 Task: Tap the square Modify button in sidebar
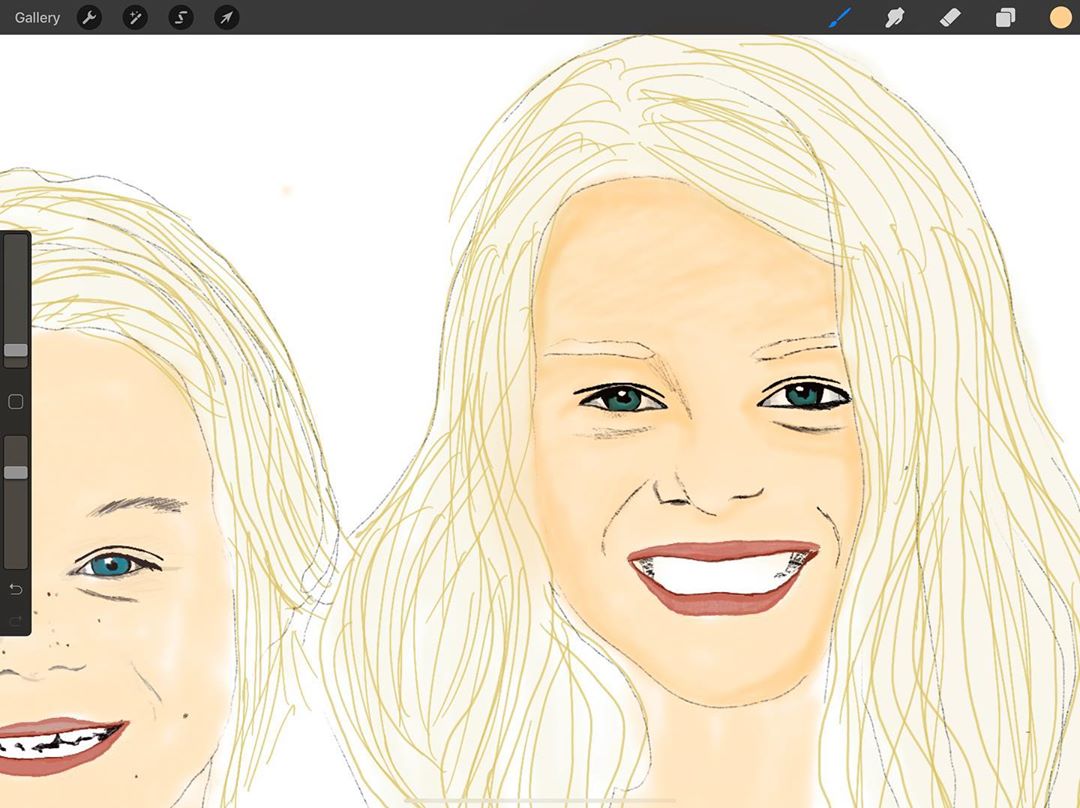(x=16, y=402)
